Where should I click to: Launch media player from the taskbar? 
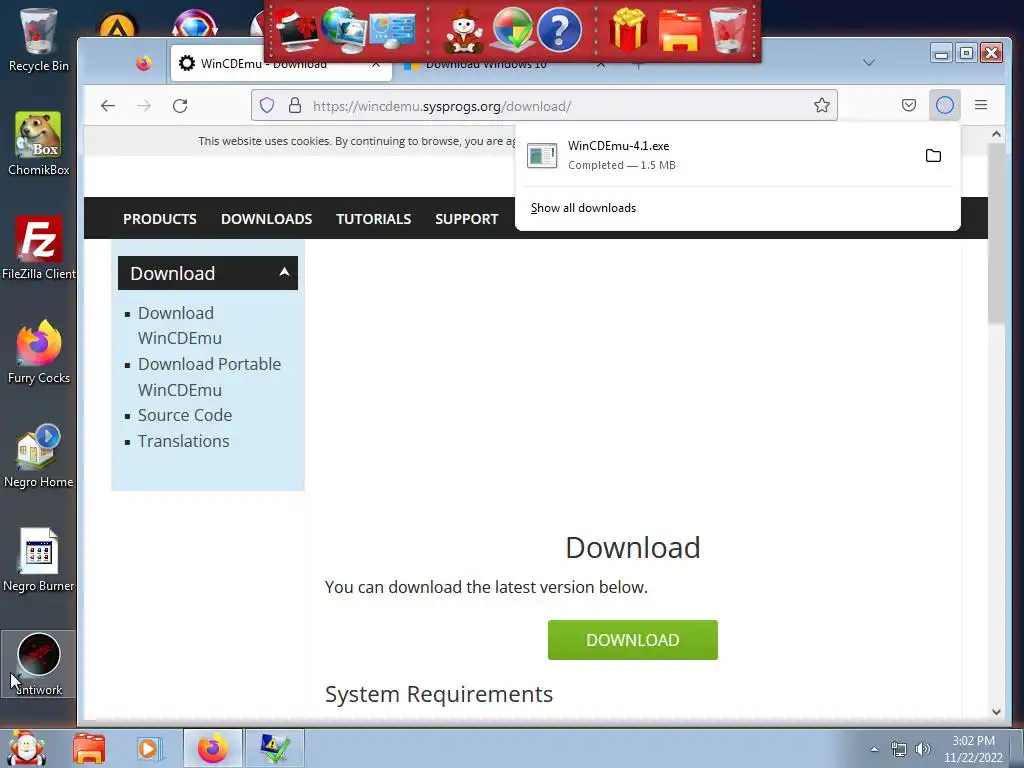[150, 748]
